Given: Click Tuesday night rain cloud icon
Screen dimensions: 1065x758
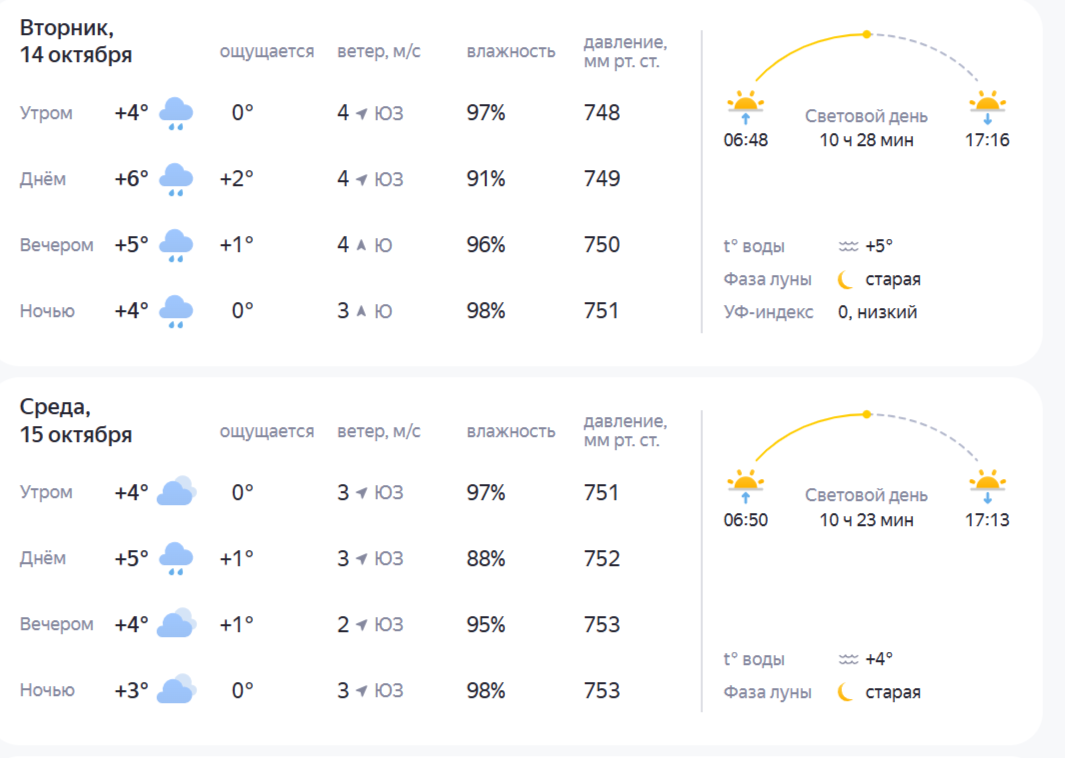Looking at the screenshot, I should [x=176, y=312].
